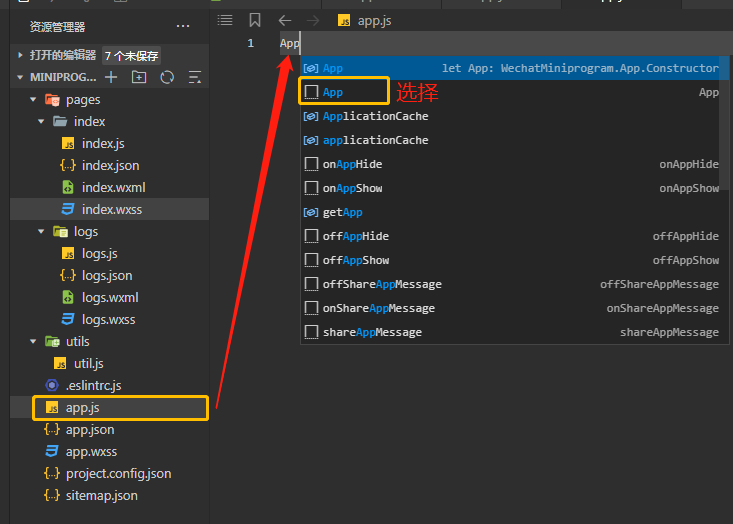Click line number 1 in gutter
Screen dimensions: 733x524
(x=251, y=43)
